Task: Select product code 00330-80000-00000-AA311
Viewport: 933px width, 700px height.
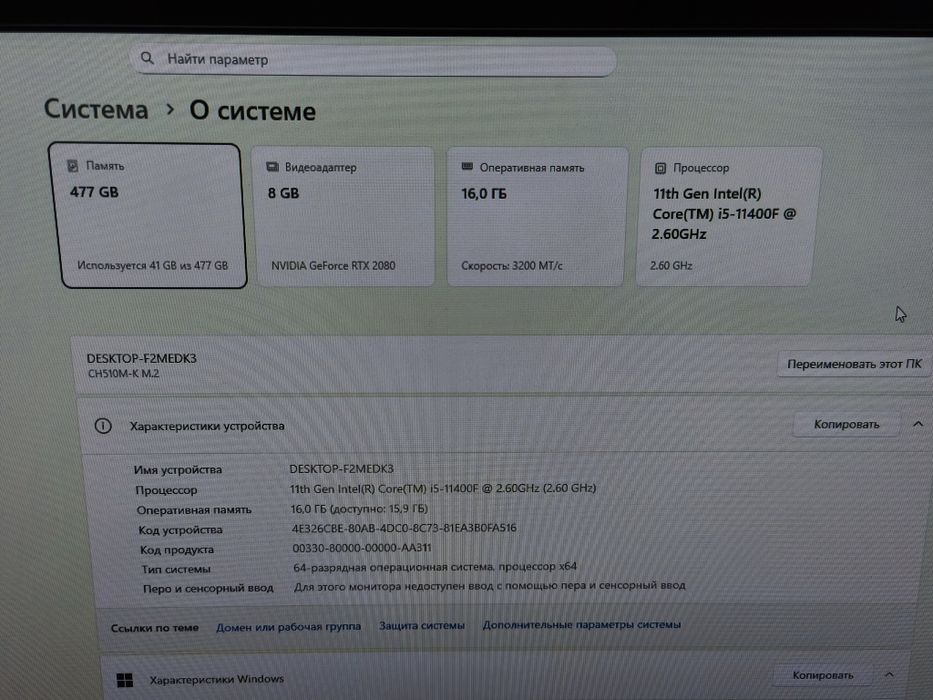Action: 362,548
